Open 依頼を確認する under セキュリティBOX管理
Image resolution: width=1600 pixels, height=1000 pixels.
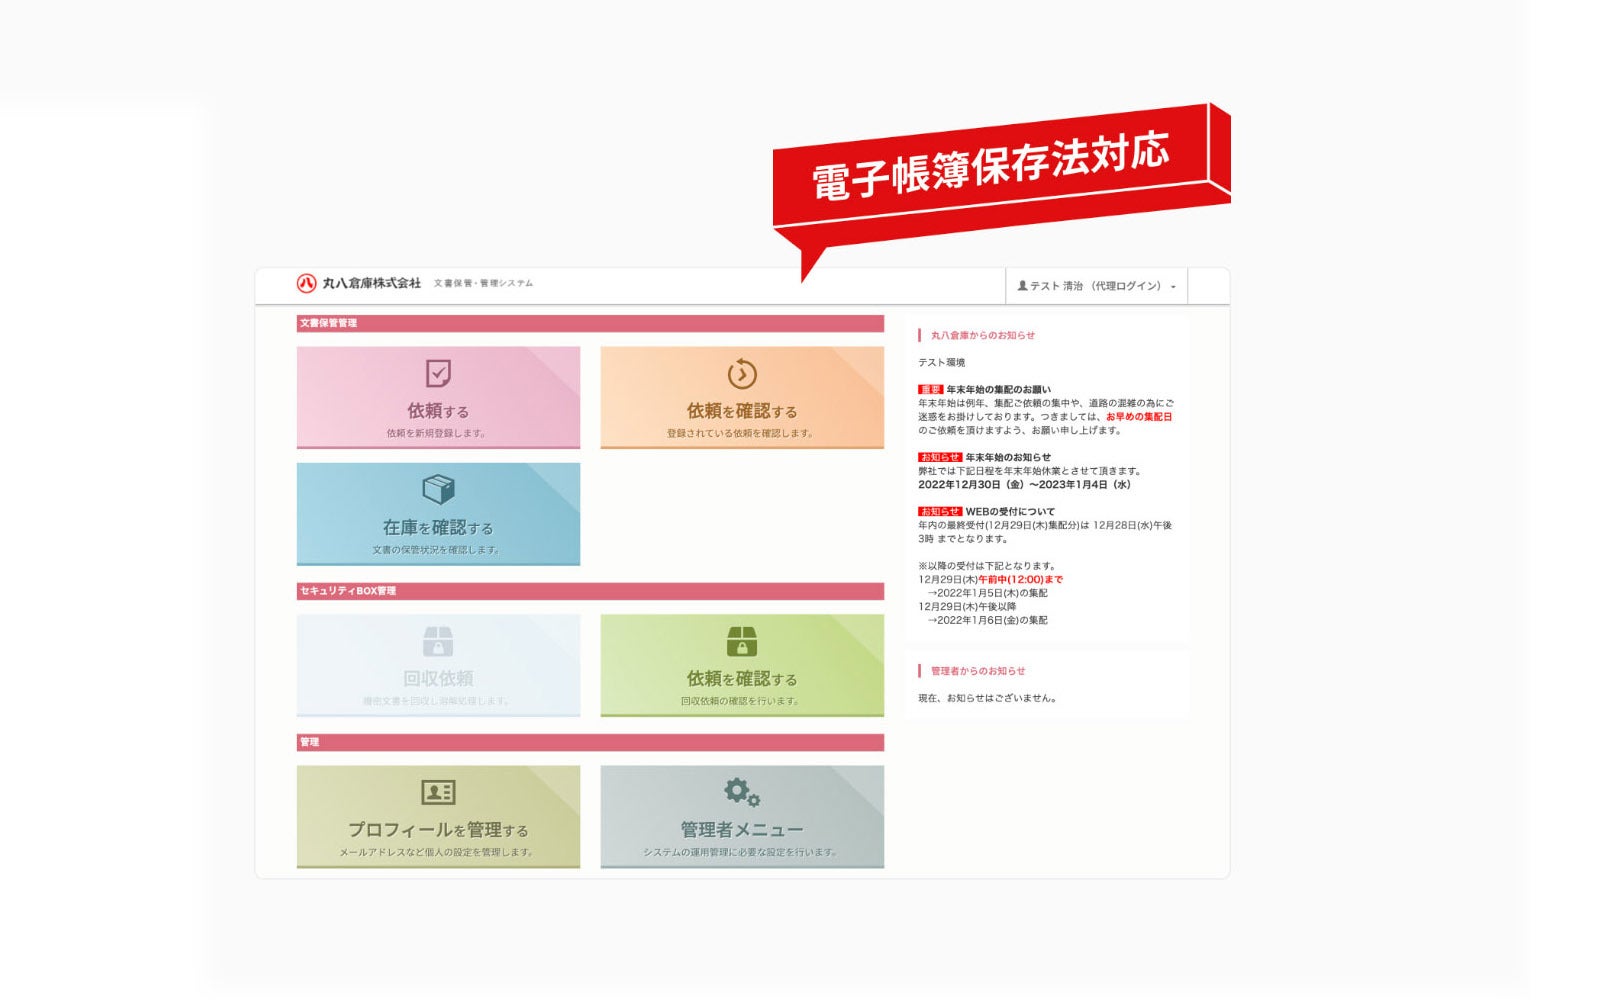pyautogui.click(x=742, y=679)
